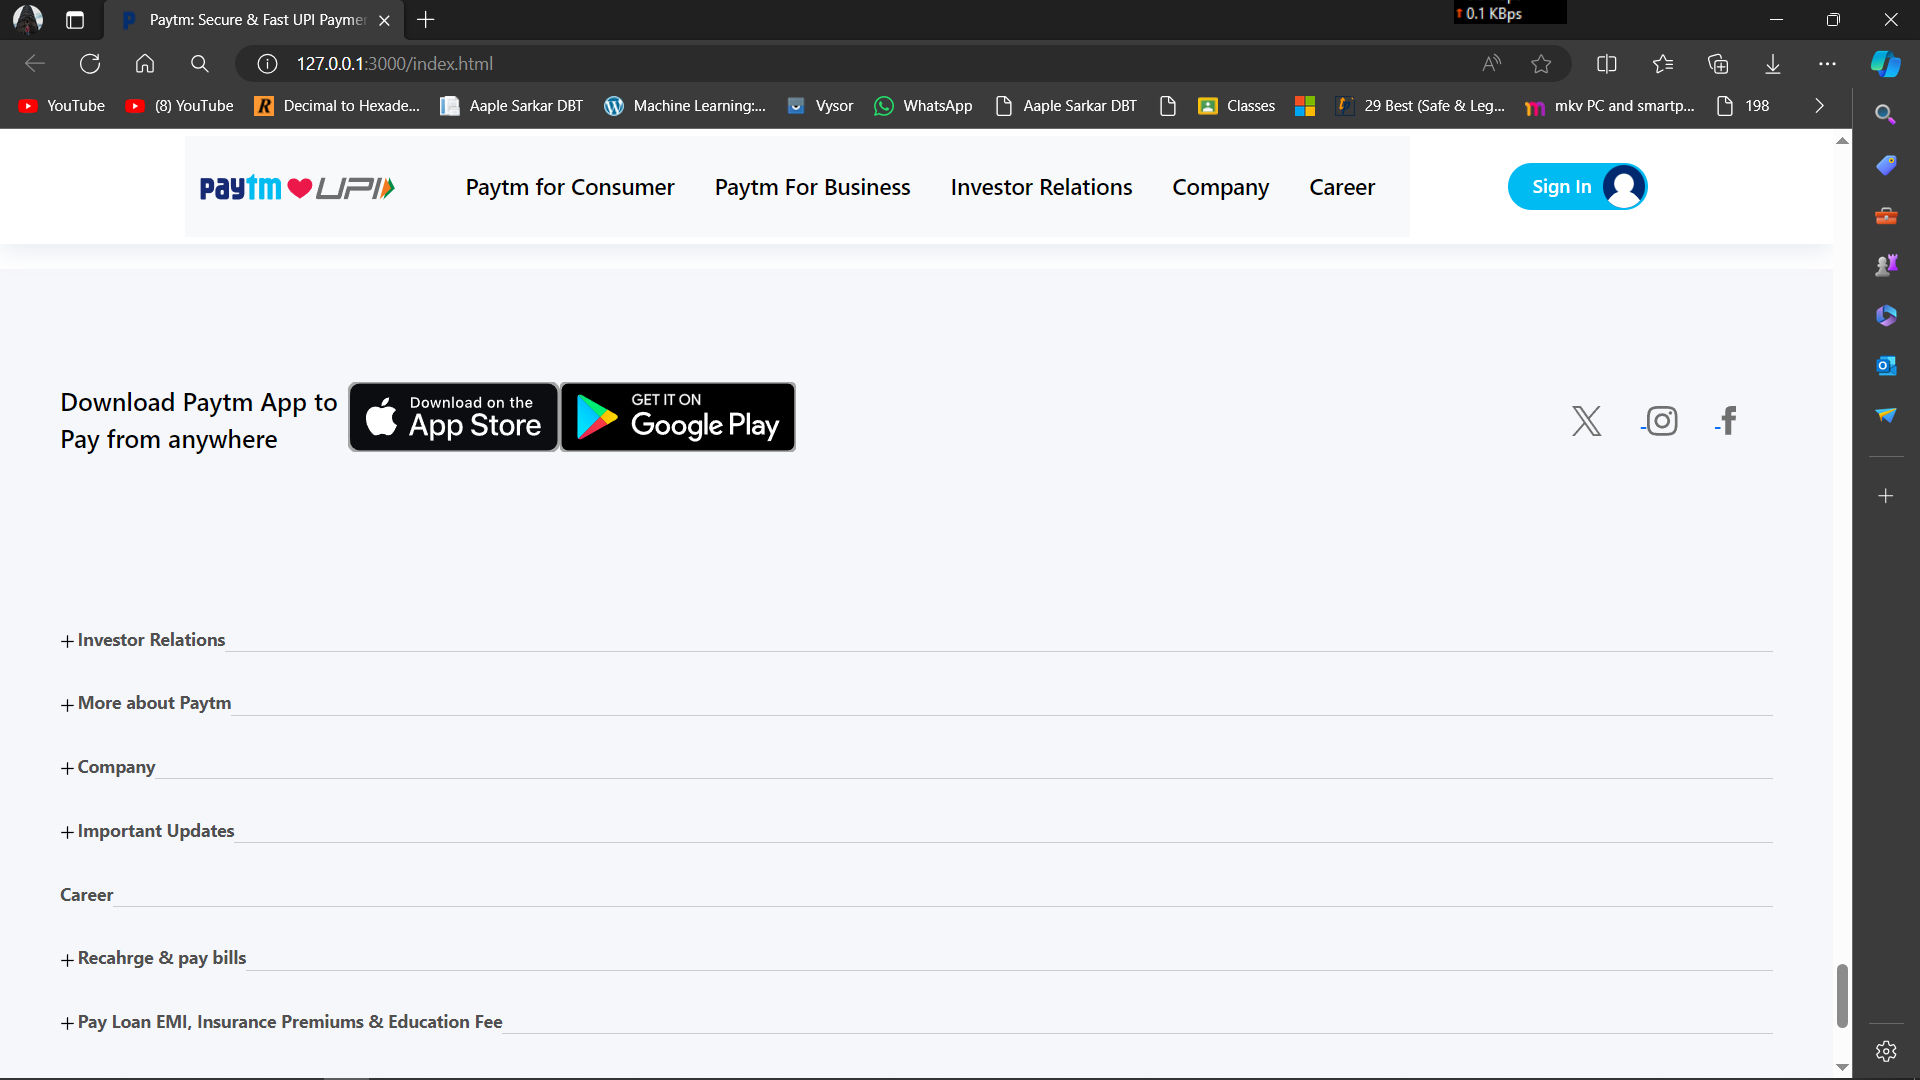Expand the Investor Relations footer section
The image size is (1920, 1080).
point(143,640)
